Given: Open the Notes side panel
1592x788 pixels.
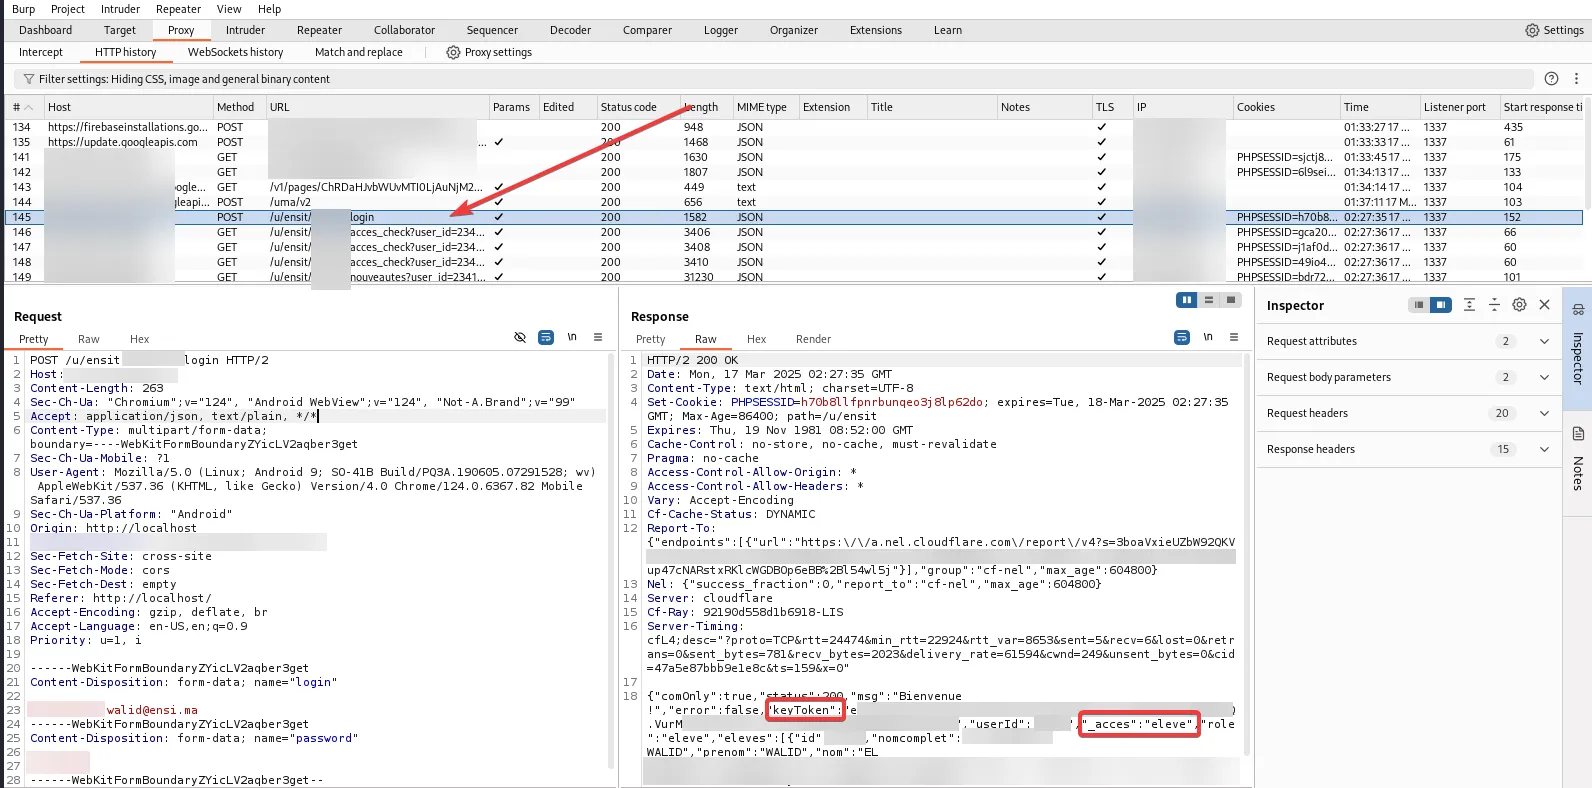Looking at the screenshot, I should pyautogui.click(x=1578, y=460).
